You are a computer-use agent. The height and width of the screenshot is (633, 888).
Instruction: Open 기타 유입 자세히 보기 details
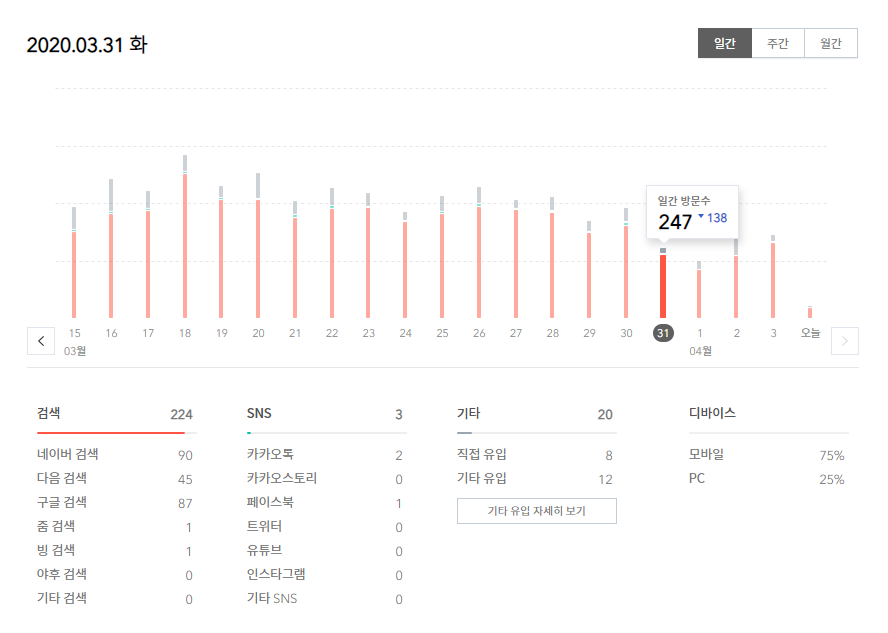point(536,511)
